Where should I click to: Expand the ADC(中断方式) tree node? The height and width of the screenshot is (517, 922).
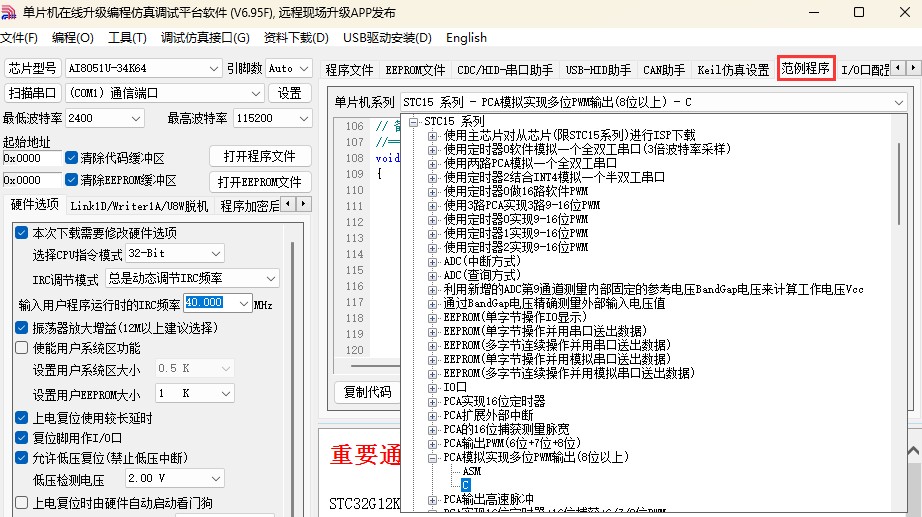pos(433,261)
